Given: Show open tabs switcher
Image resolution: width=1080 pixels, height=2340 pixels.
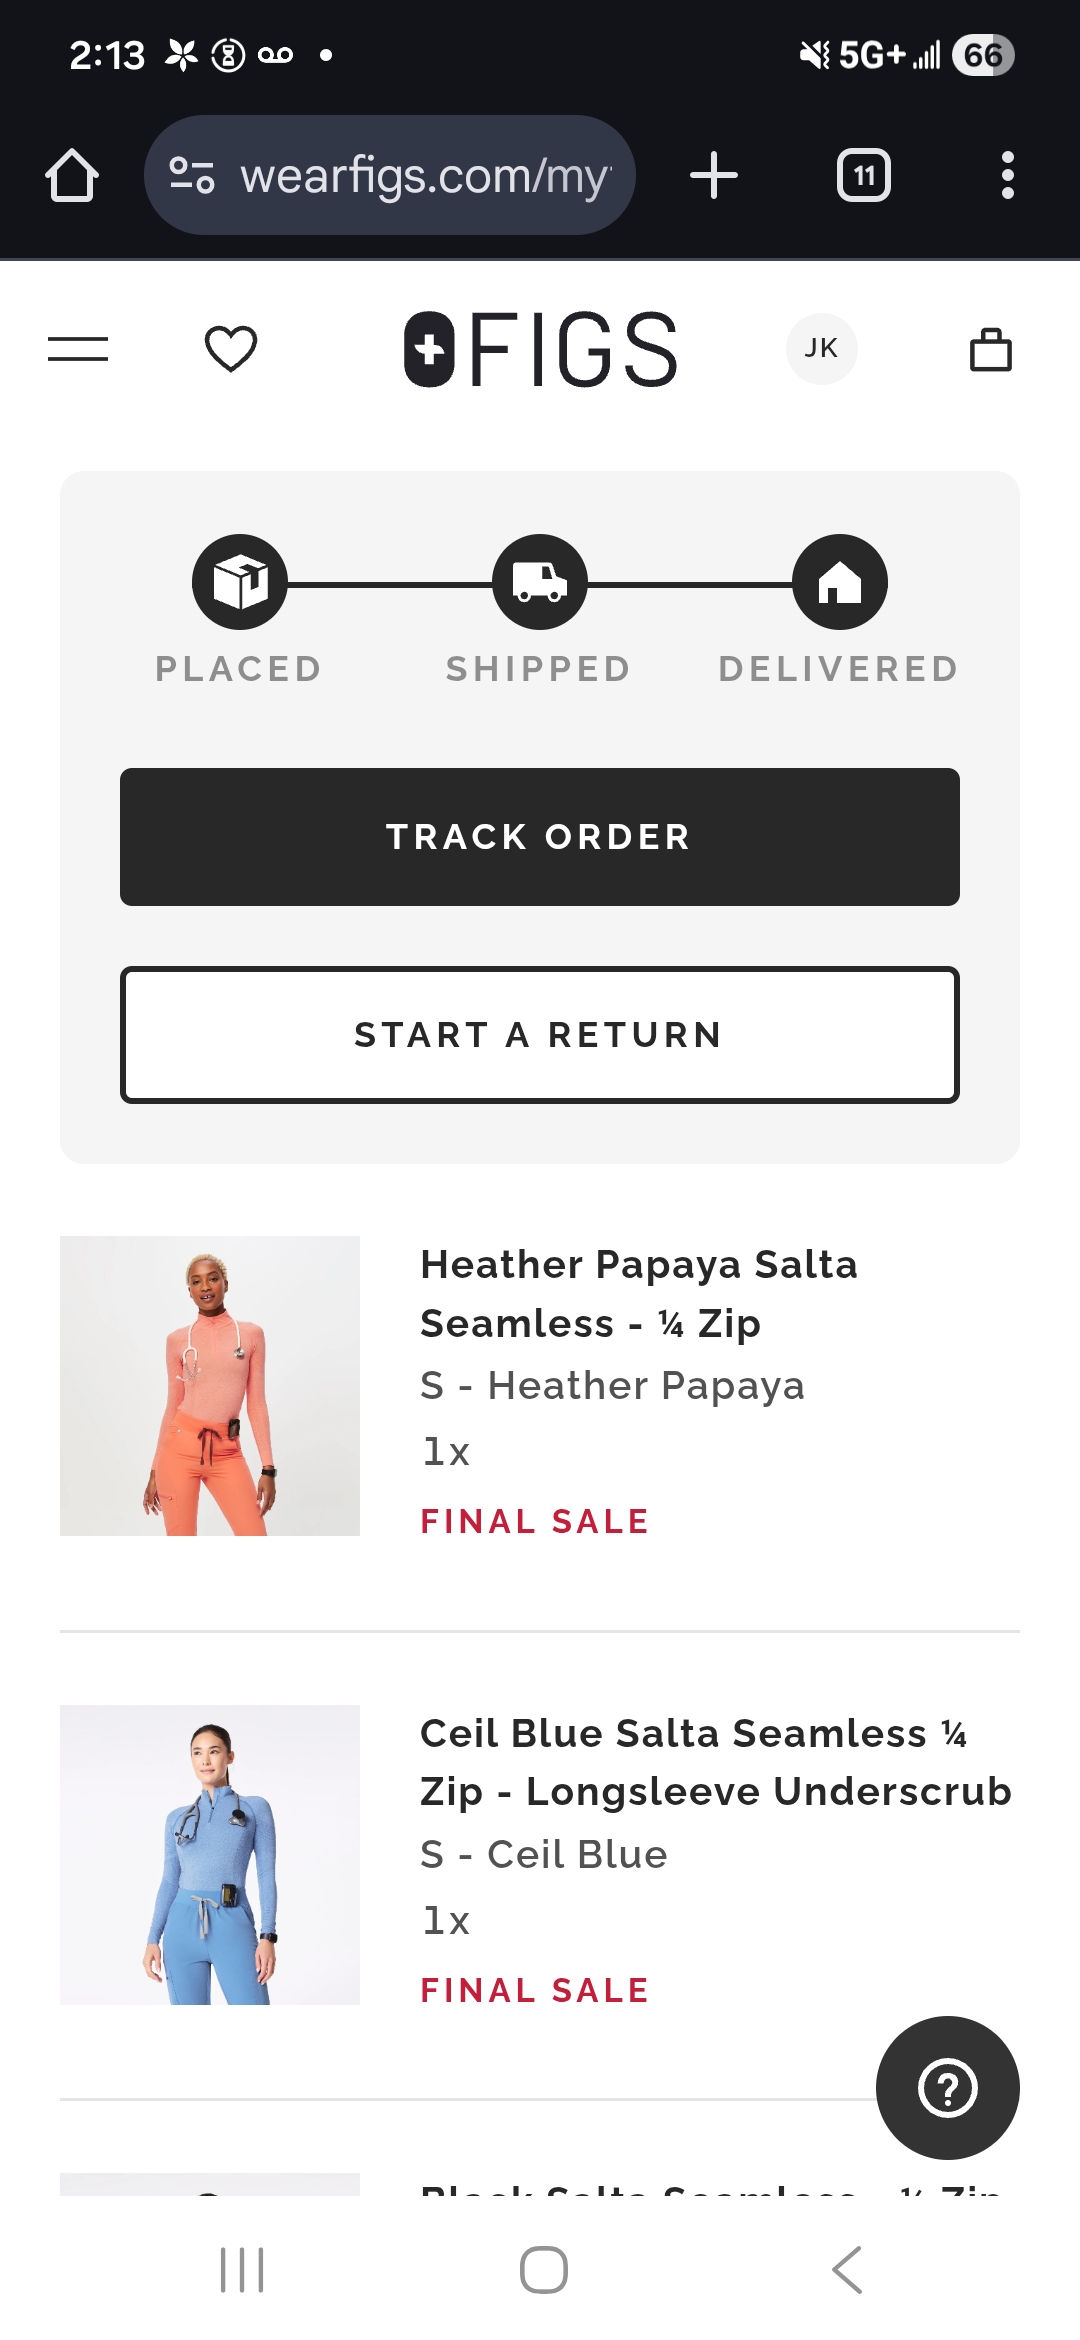Looking at the screenshot, I should click(x=864, y=176).
